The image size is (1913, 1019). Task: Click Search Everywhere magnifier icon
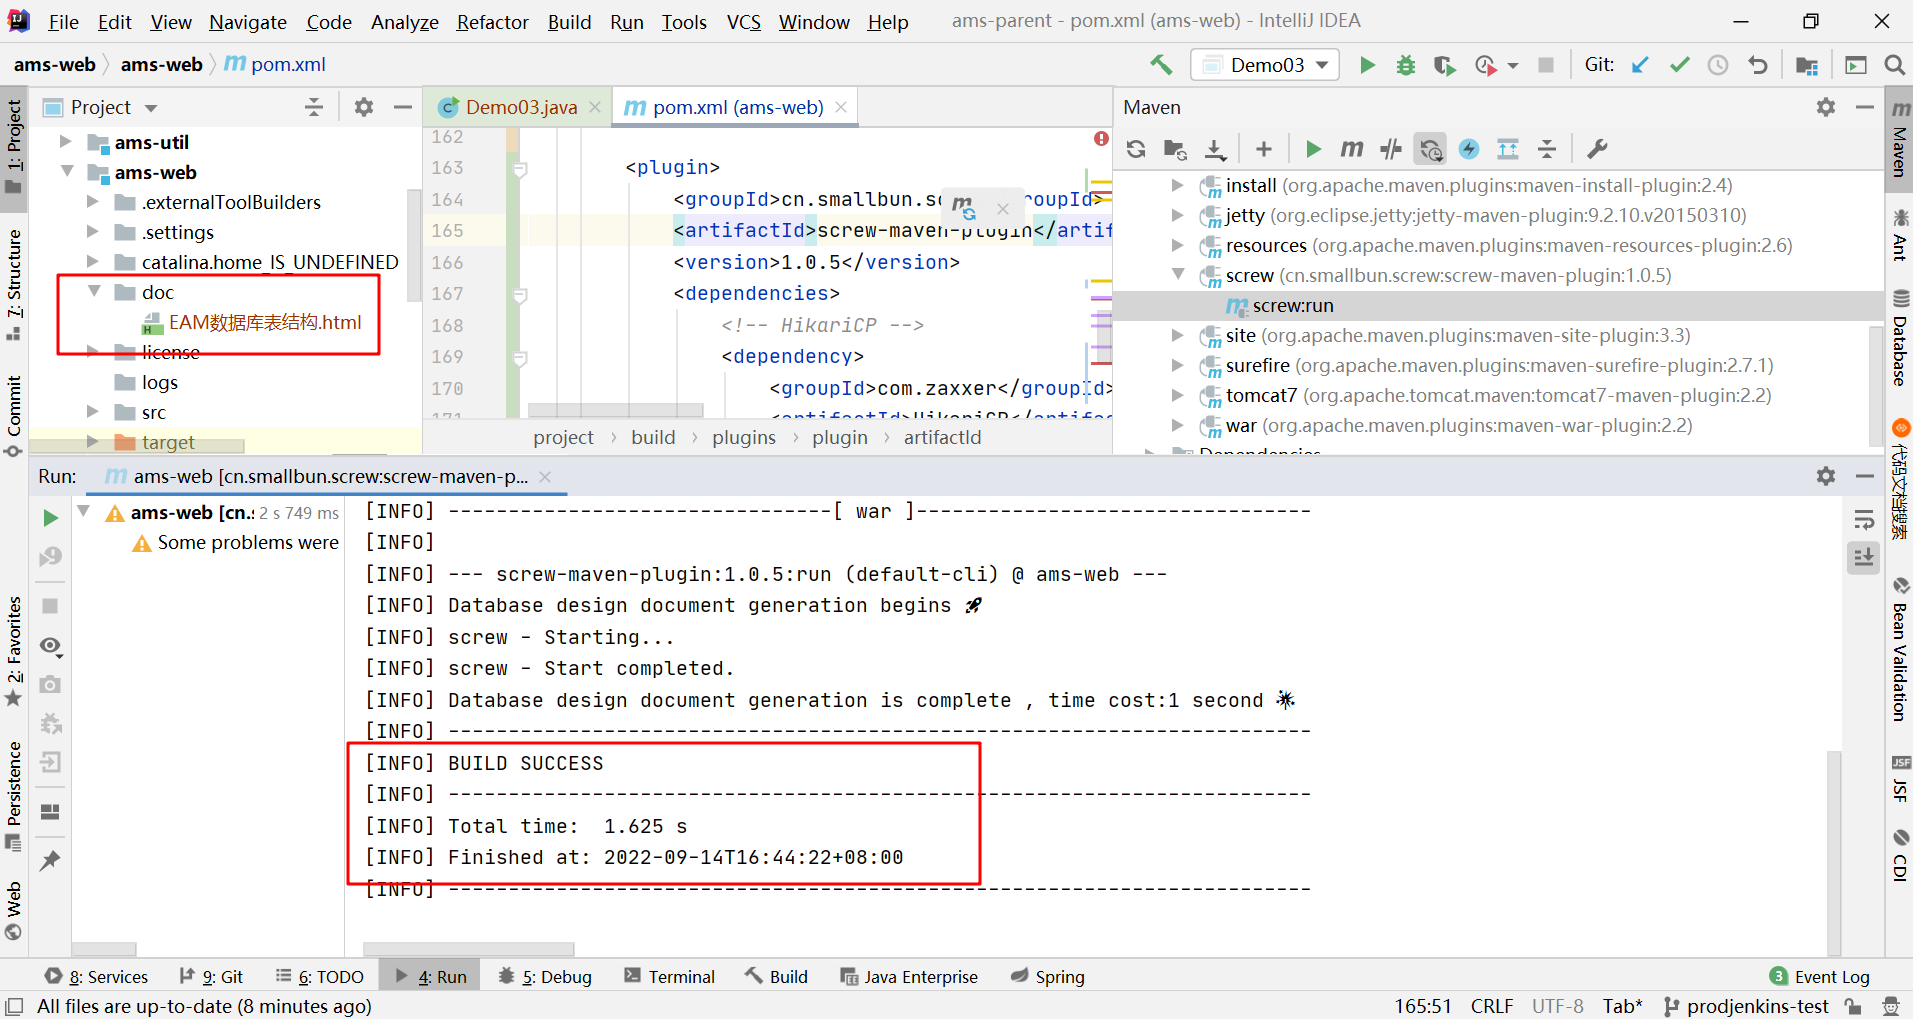click(x=1894, y=65)
